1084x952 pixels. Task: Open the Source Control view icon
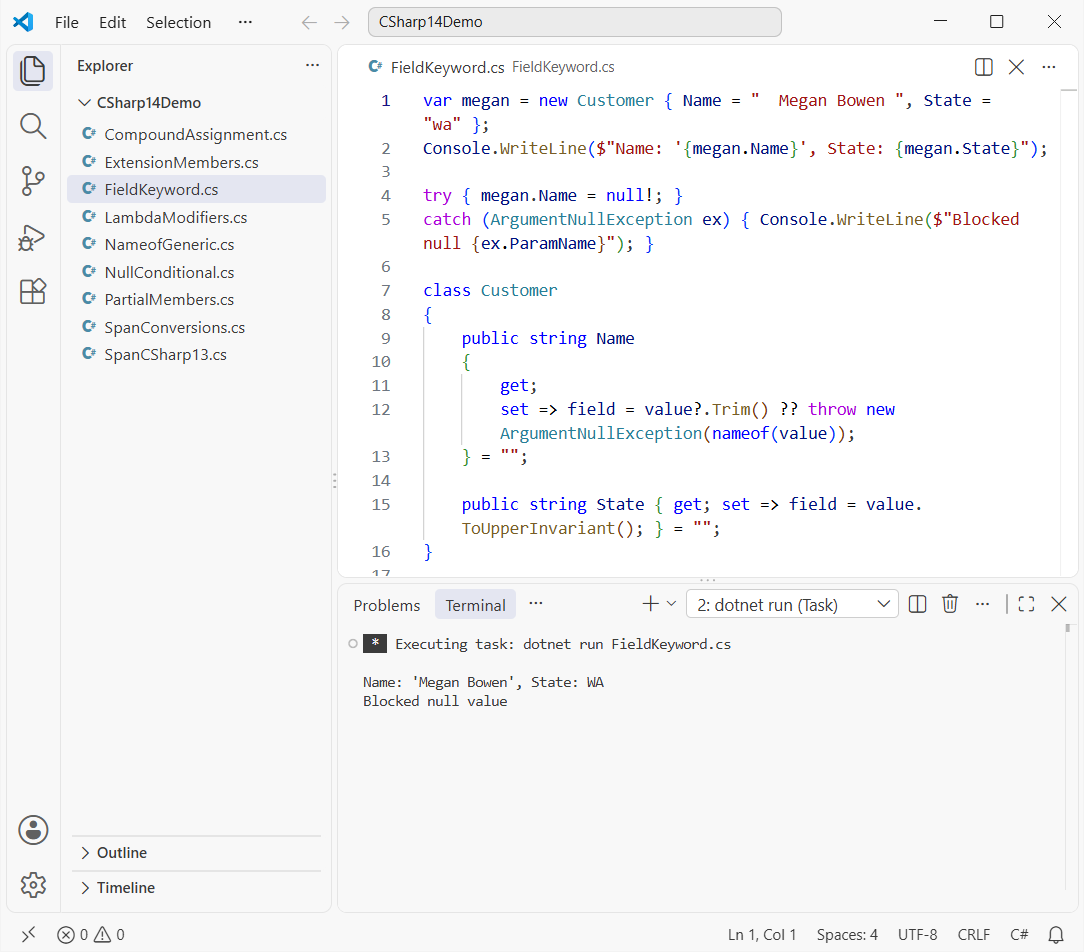point(32,181)
